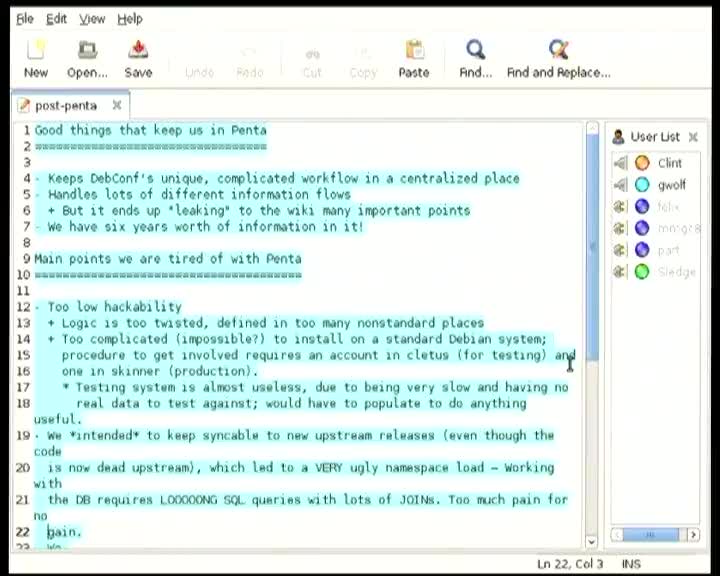Click Sledge's green color circle

[x=642, y=272]
